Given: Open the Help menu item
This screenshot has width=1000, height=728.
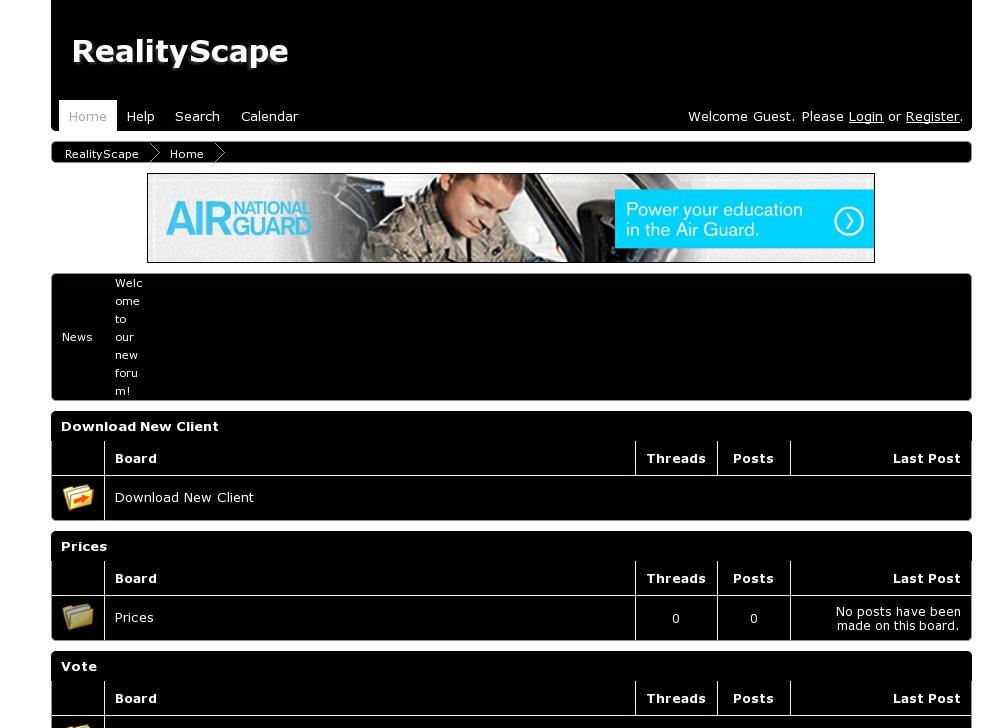Looking at the screenshot, I should [x=140, y=116].
